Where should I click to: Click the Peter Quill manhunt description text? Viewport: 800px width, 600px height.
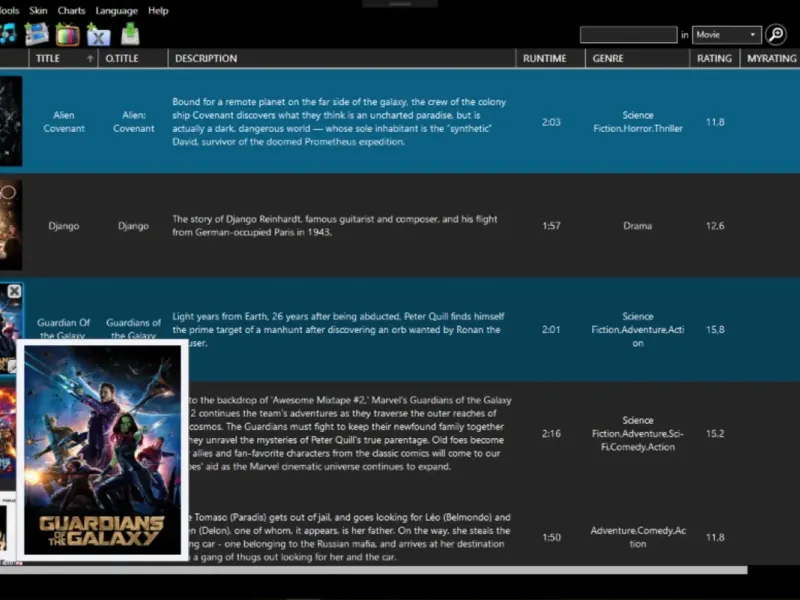point(338,329)
